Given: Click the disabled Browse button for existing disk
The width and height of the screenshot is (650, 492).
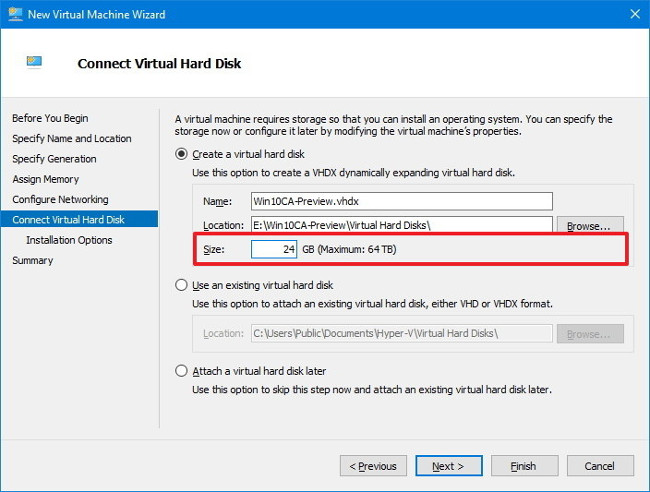Looking at the screenshot, I should point(590,334).
